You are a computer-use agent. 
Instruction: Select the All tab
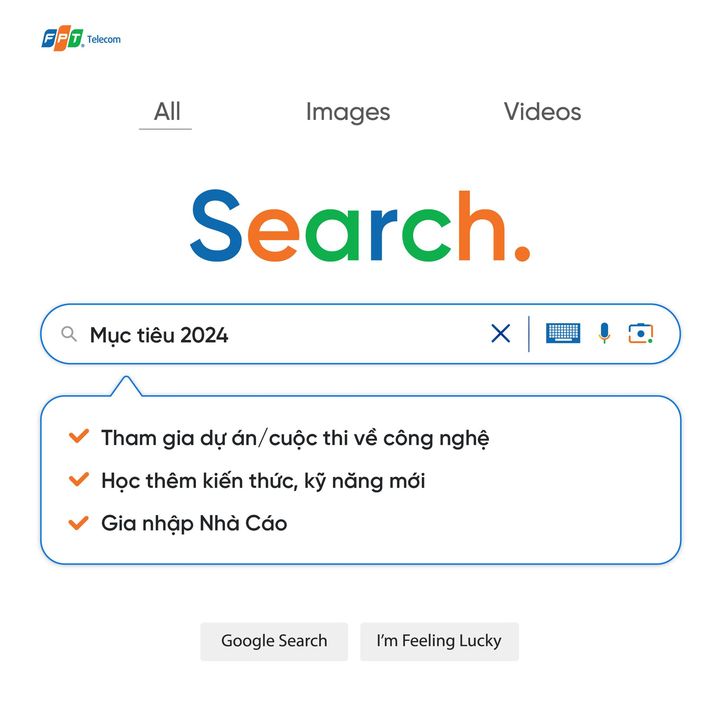[x=167, y=112]
